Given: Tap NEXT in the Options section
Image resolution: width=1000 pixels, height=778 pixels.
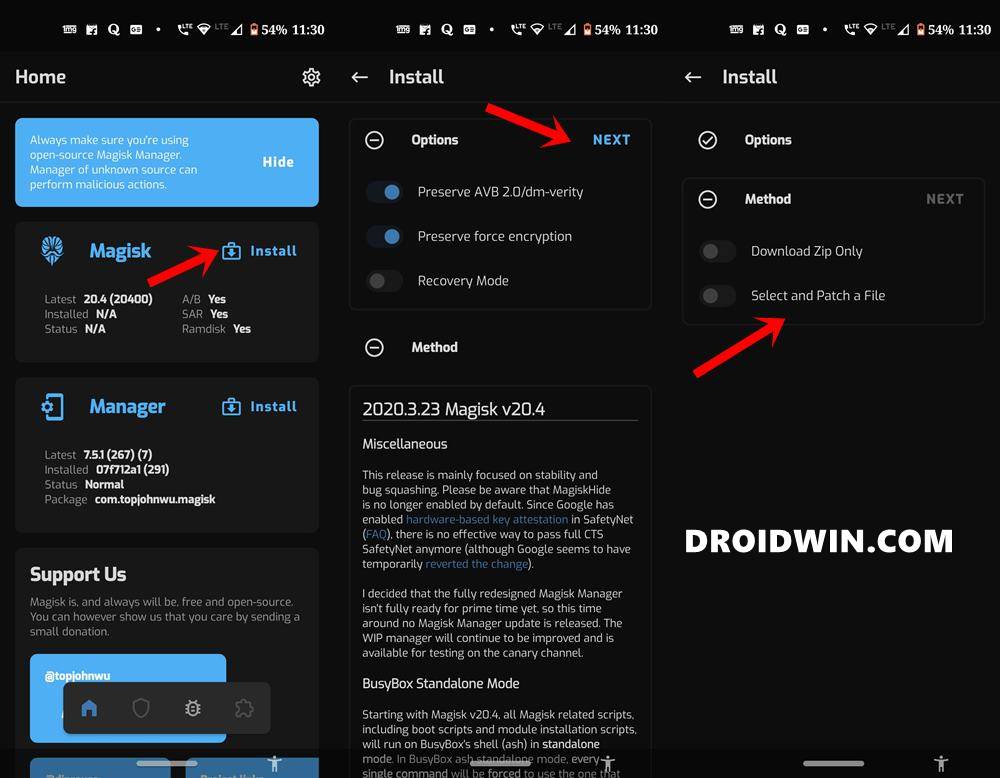Looking at the screenshot, I should tap(611, 140).
